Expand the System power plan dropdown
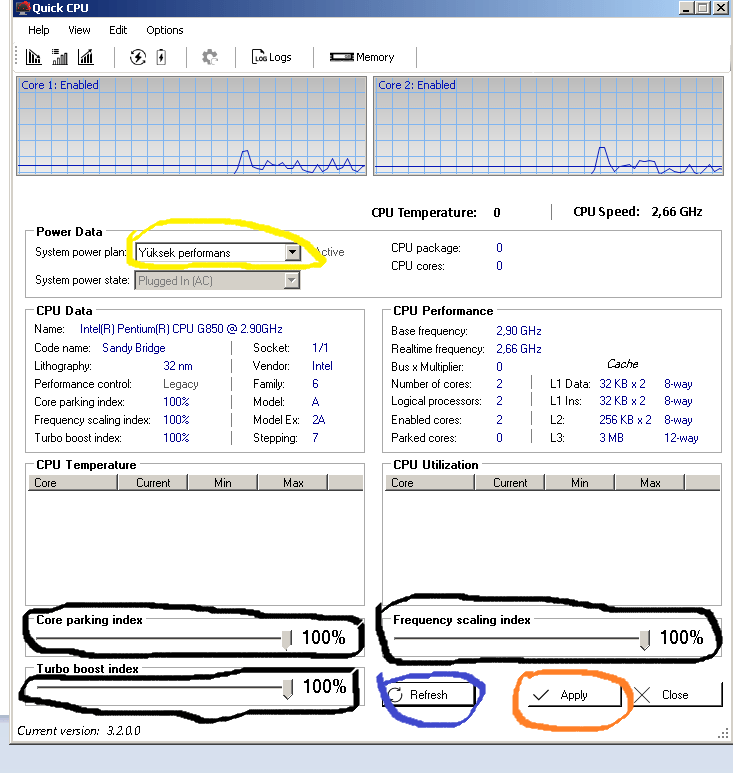 coord(292,252)
